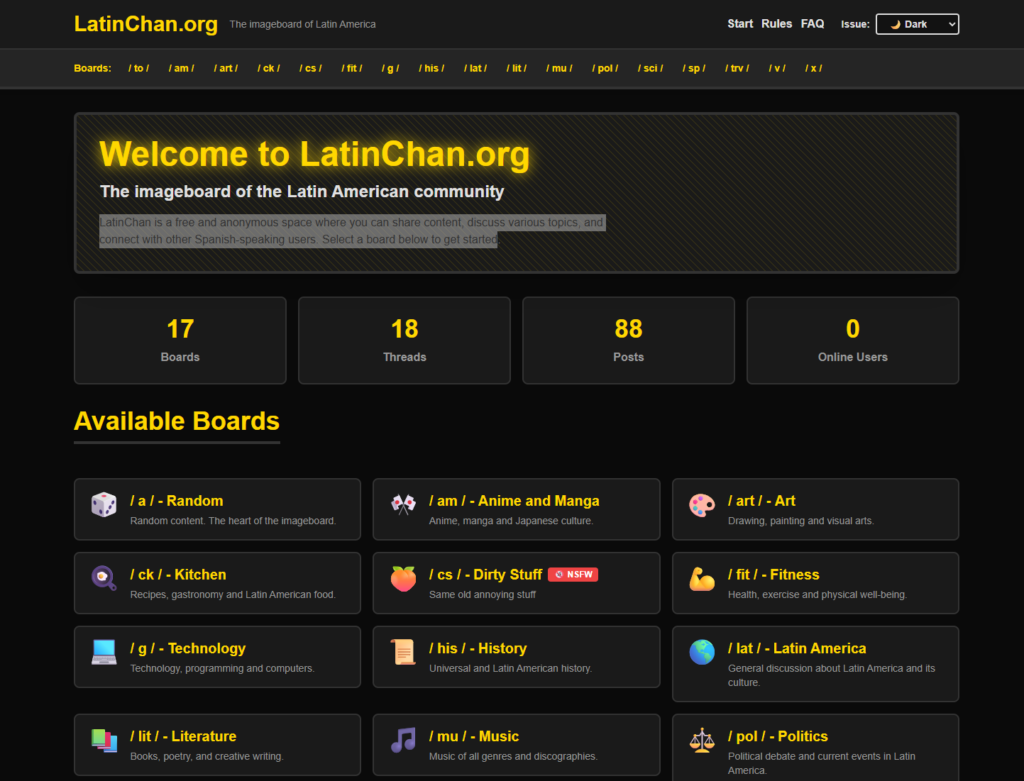Open the Dark theme dropdown

[917, 24]
